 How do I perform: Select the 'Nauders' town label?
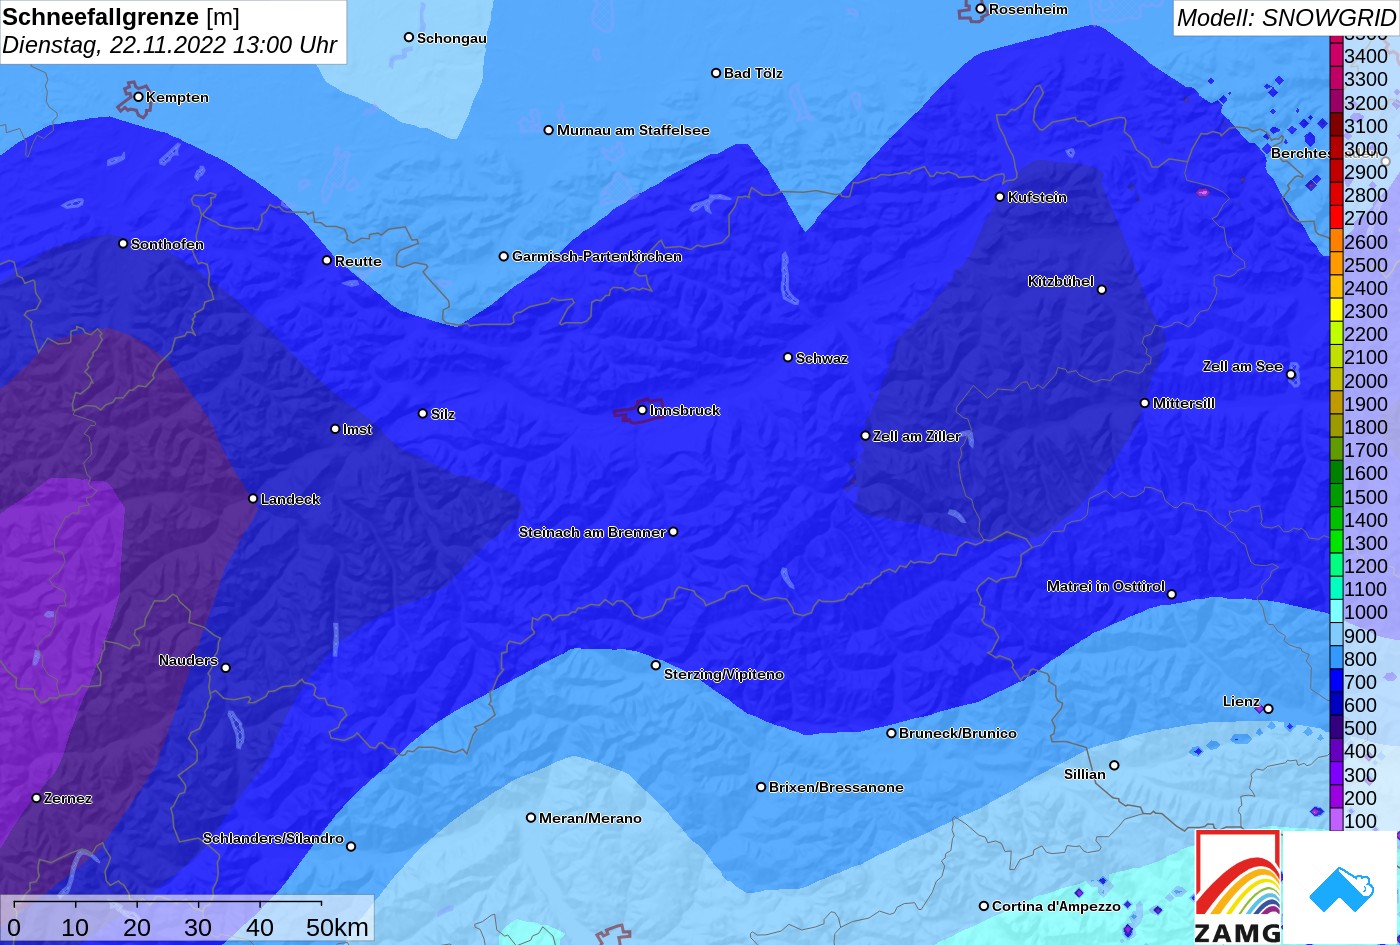point(188,660)
